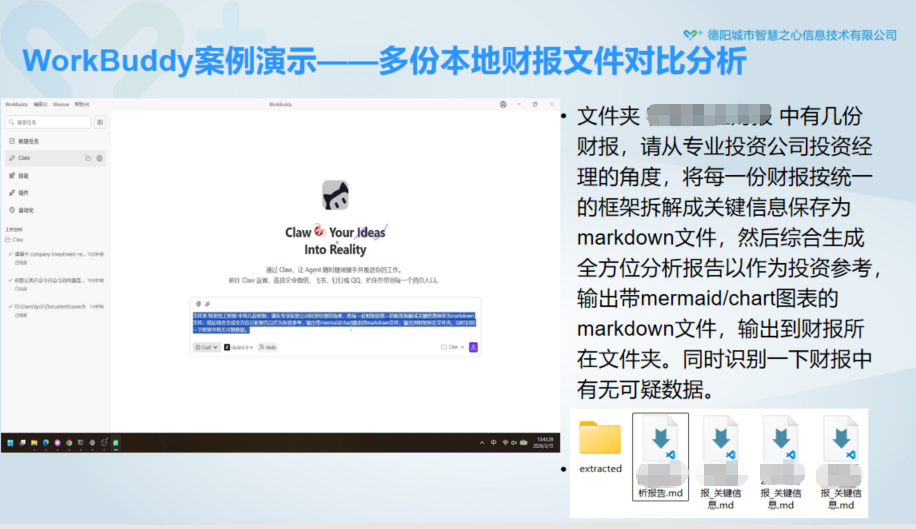Open the D:\Users Documents task history entry
Viewport: 916px width, 529px height.
coord(56,310)
